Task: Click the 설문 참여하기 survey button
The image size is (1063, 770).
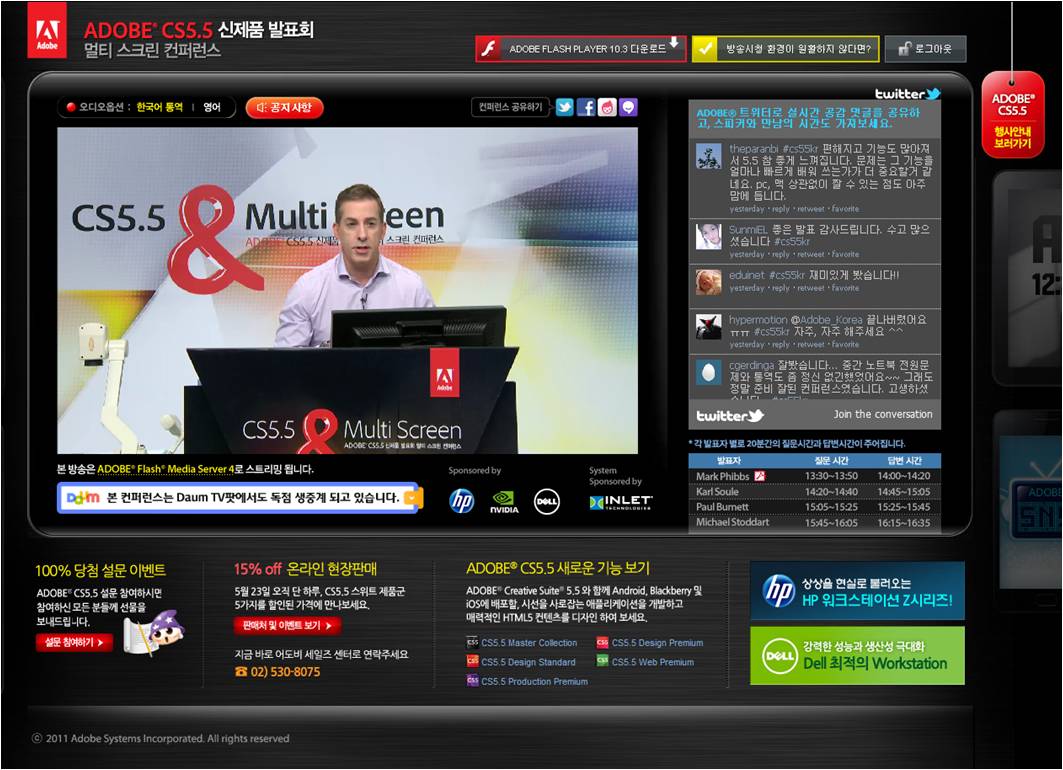Action: pyautogui.click(x=75, y=643)
